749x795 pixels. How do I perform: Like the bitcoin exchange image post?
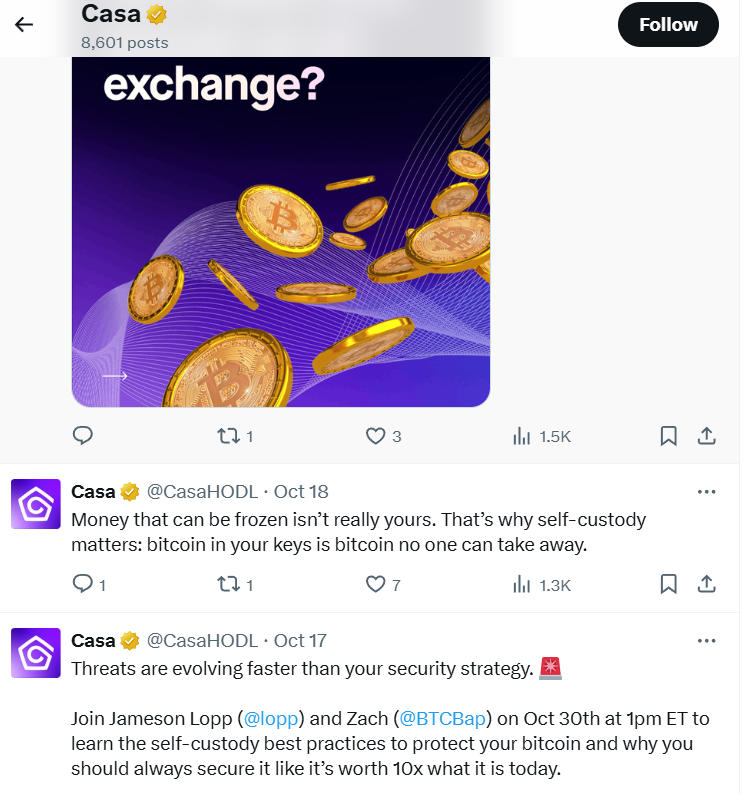[376, 436]
